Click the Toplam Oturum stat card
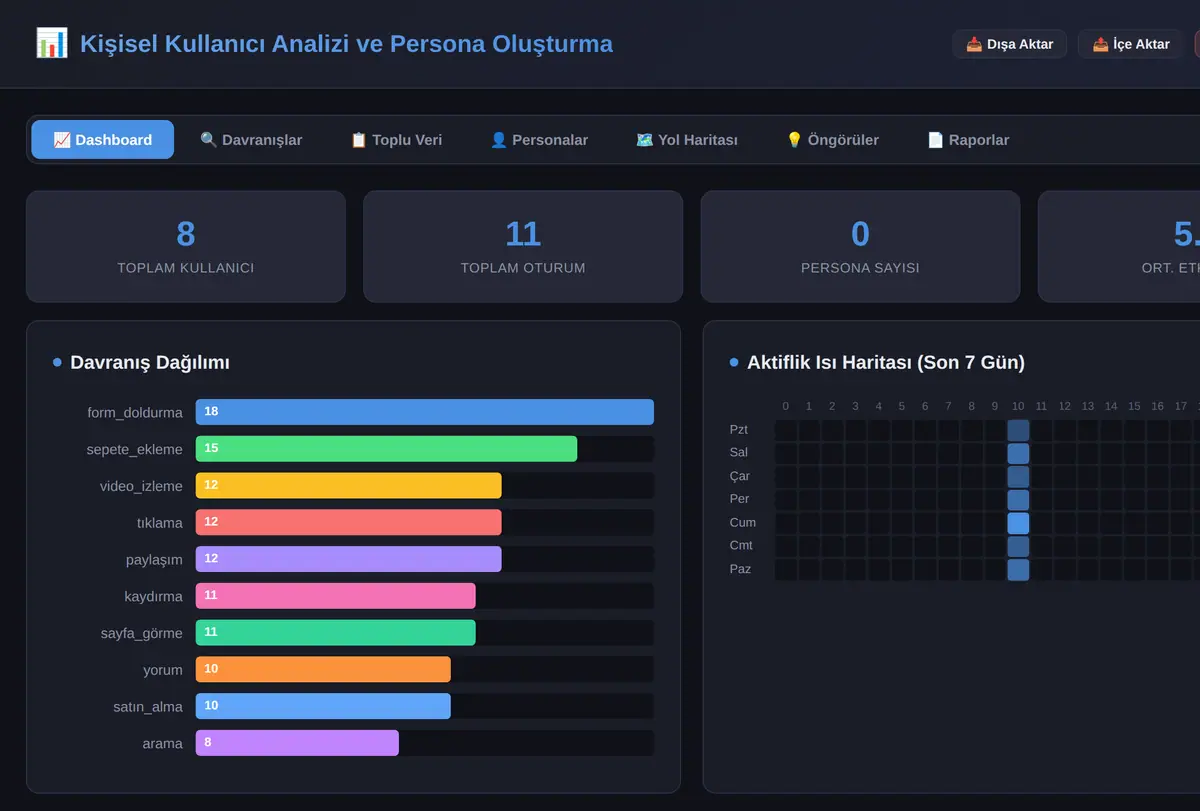 click(523, 247)
